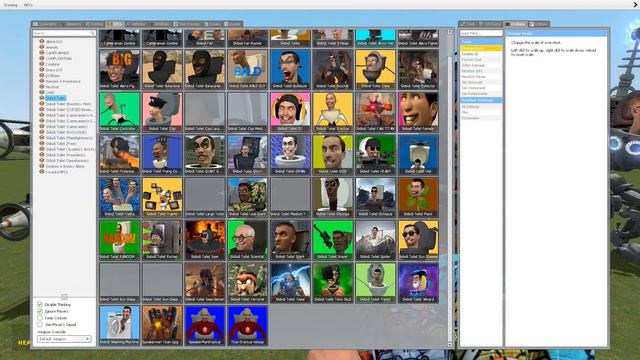Click the Skibidi Toilet Female icon

[x=418, y=112]
